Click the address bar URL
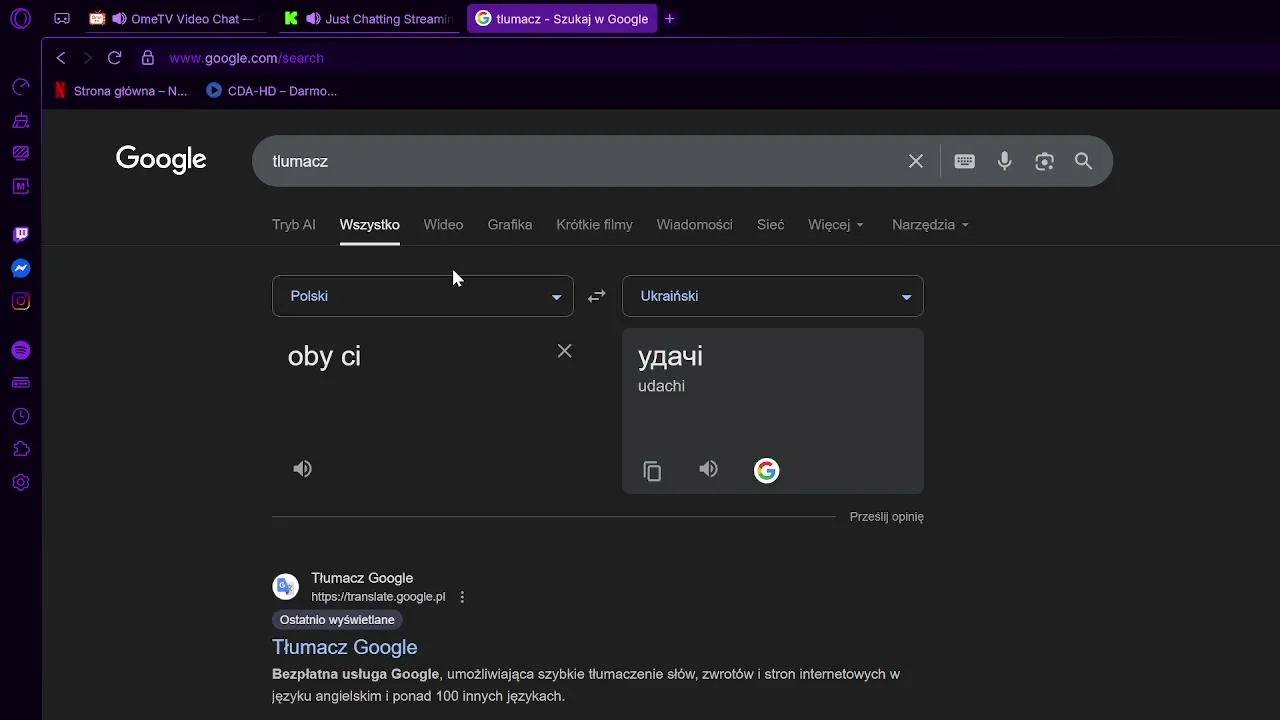This screenshot has height=720, width=1280. coord(246,58)
